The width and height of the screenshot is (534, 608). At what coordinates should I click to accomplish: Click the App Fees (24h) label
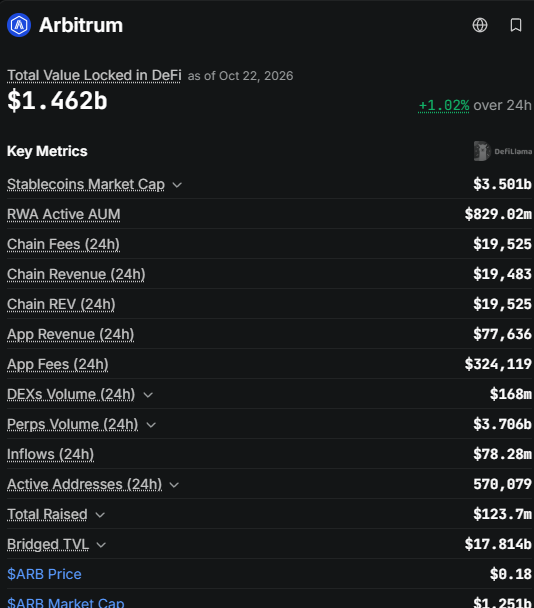click(58, 364)
